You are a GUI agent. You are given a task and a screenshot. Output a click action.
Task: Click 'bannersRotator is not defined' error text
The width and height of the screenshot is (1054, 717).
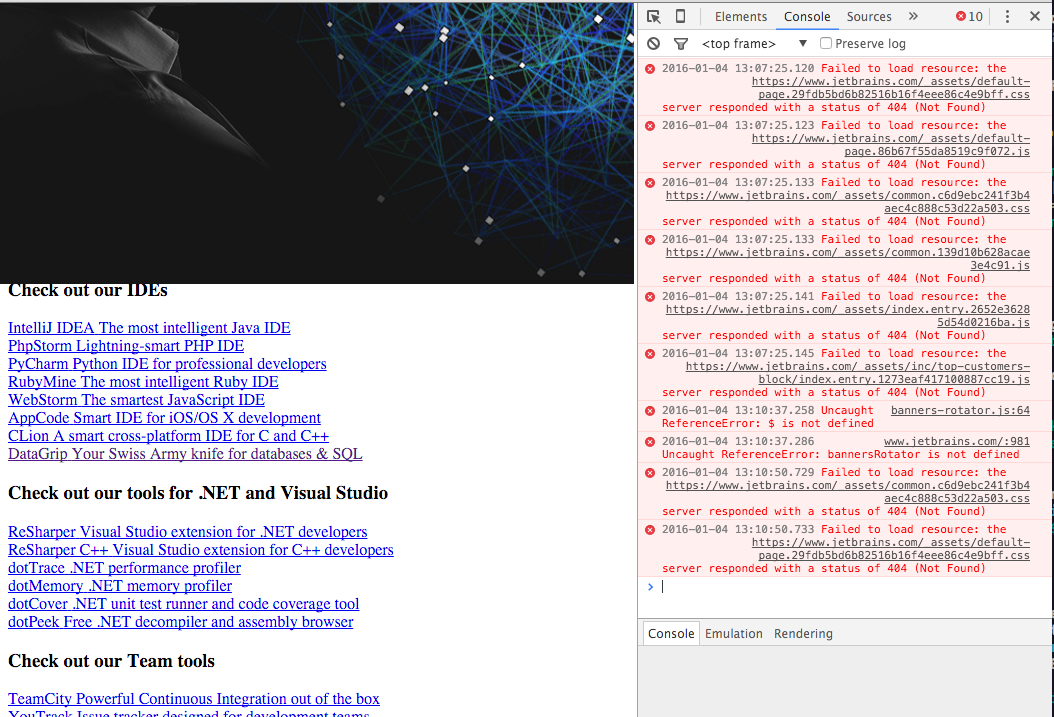point(923,454)
